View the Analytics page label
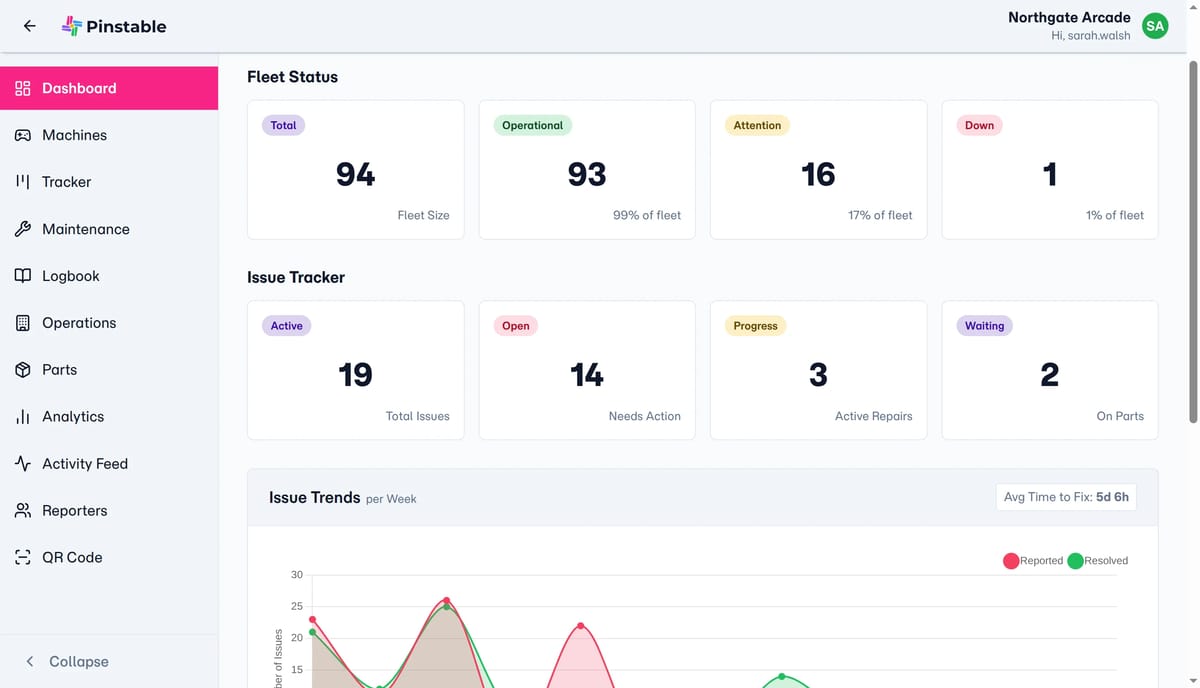The width and height of the screenshot is (1200, 688). pyautogui.click(x=73, y=417)
